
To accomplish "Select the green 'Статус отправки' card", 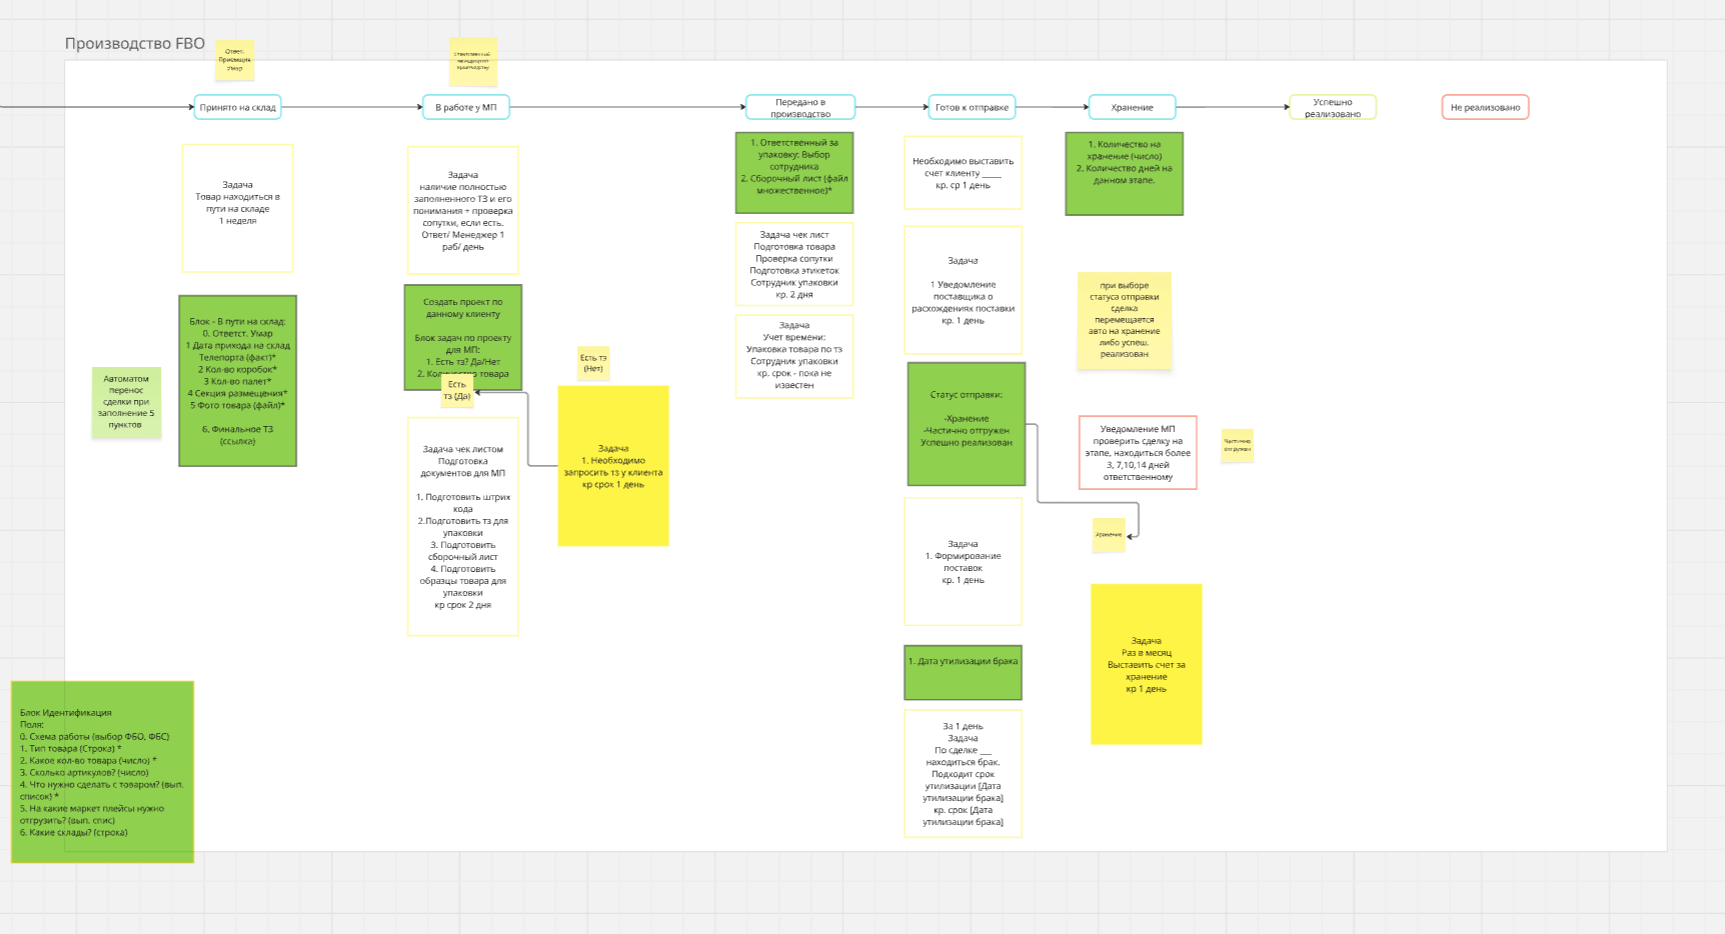I will click(x=966, y=424).
